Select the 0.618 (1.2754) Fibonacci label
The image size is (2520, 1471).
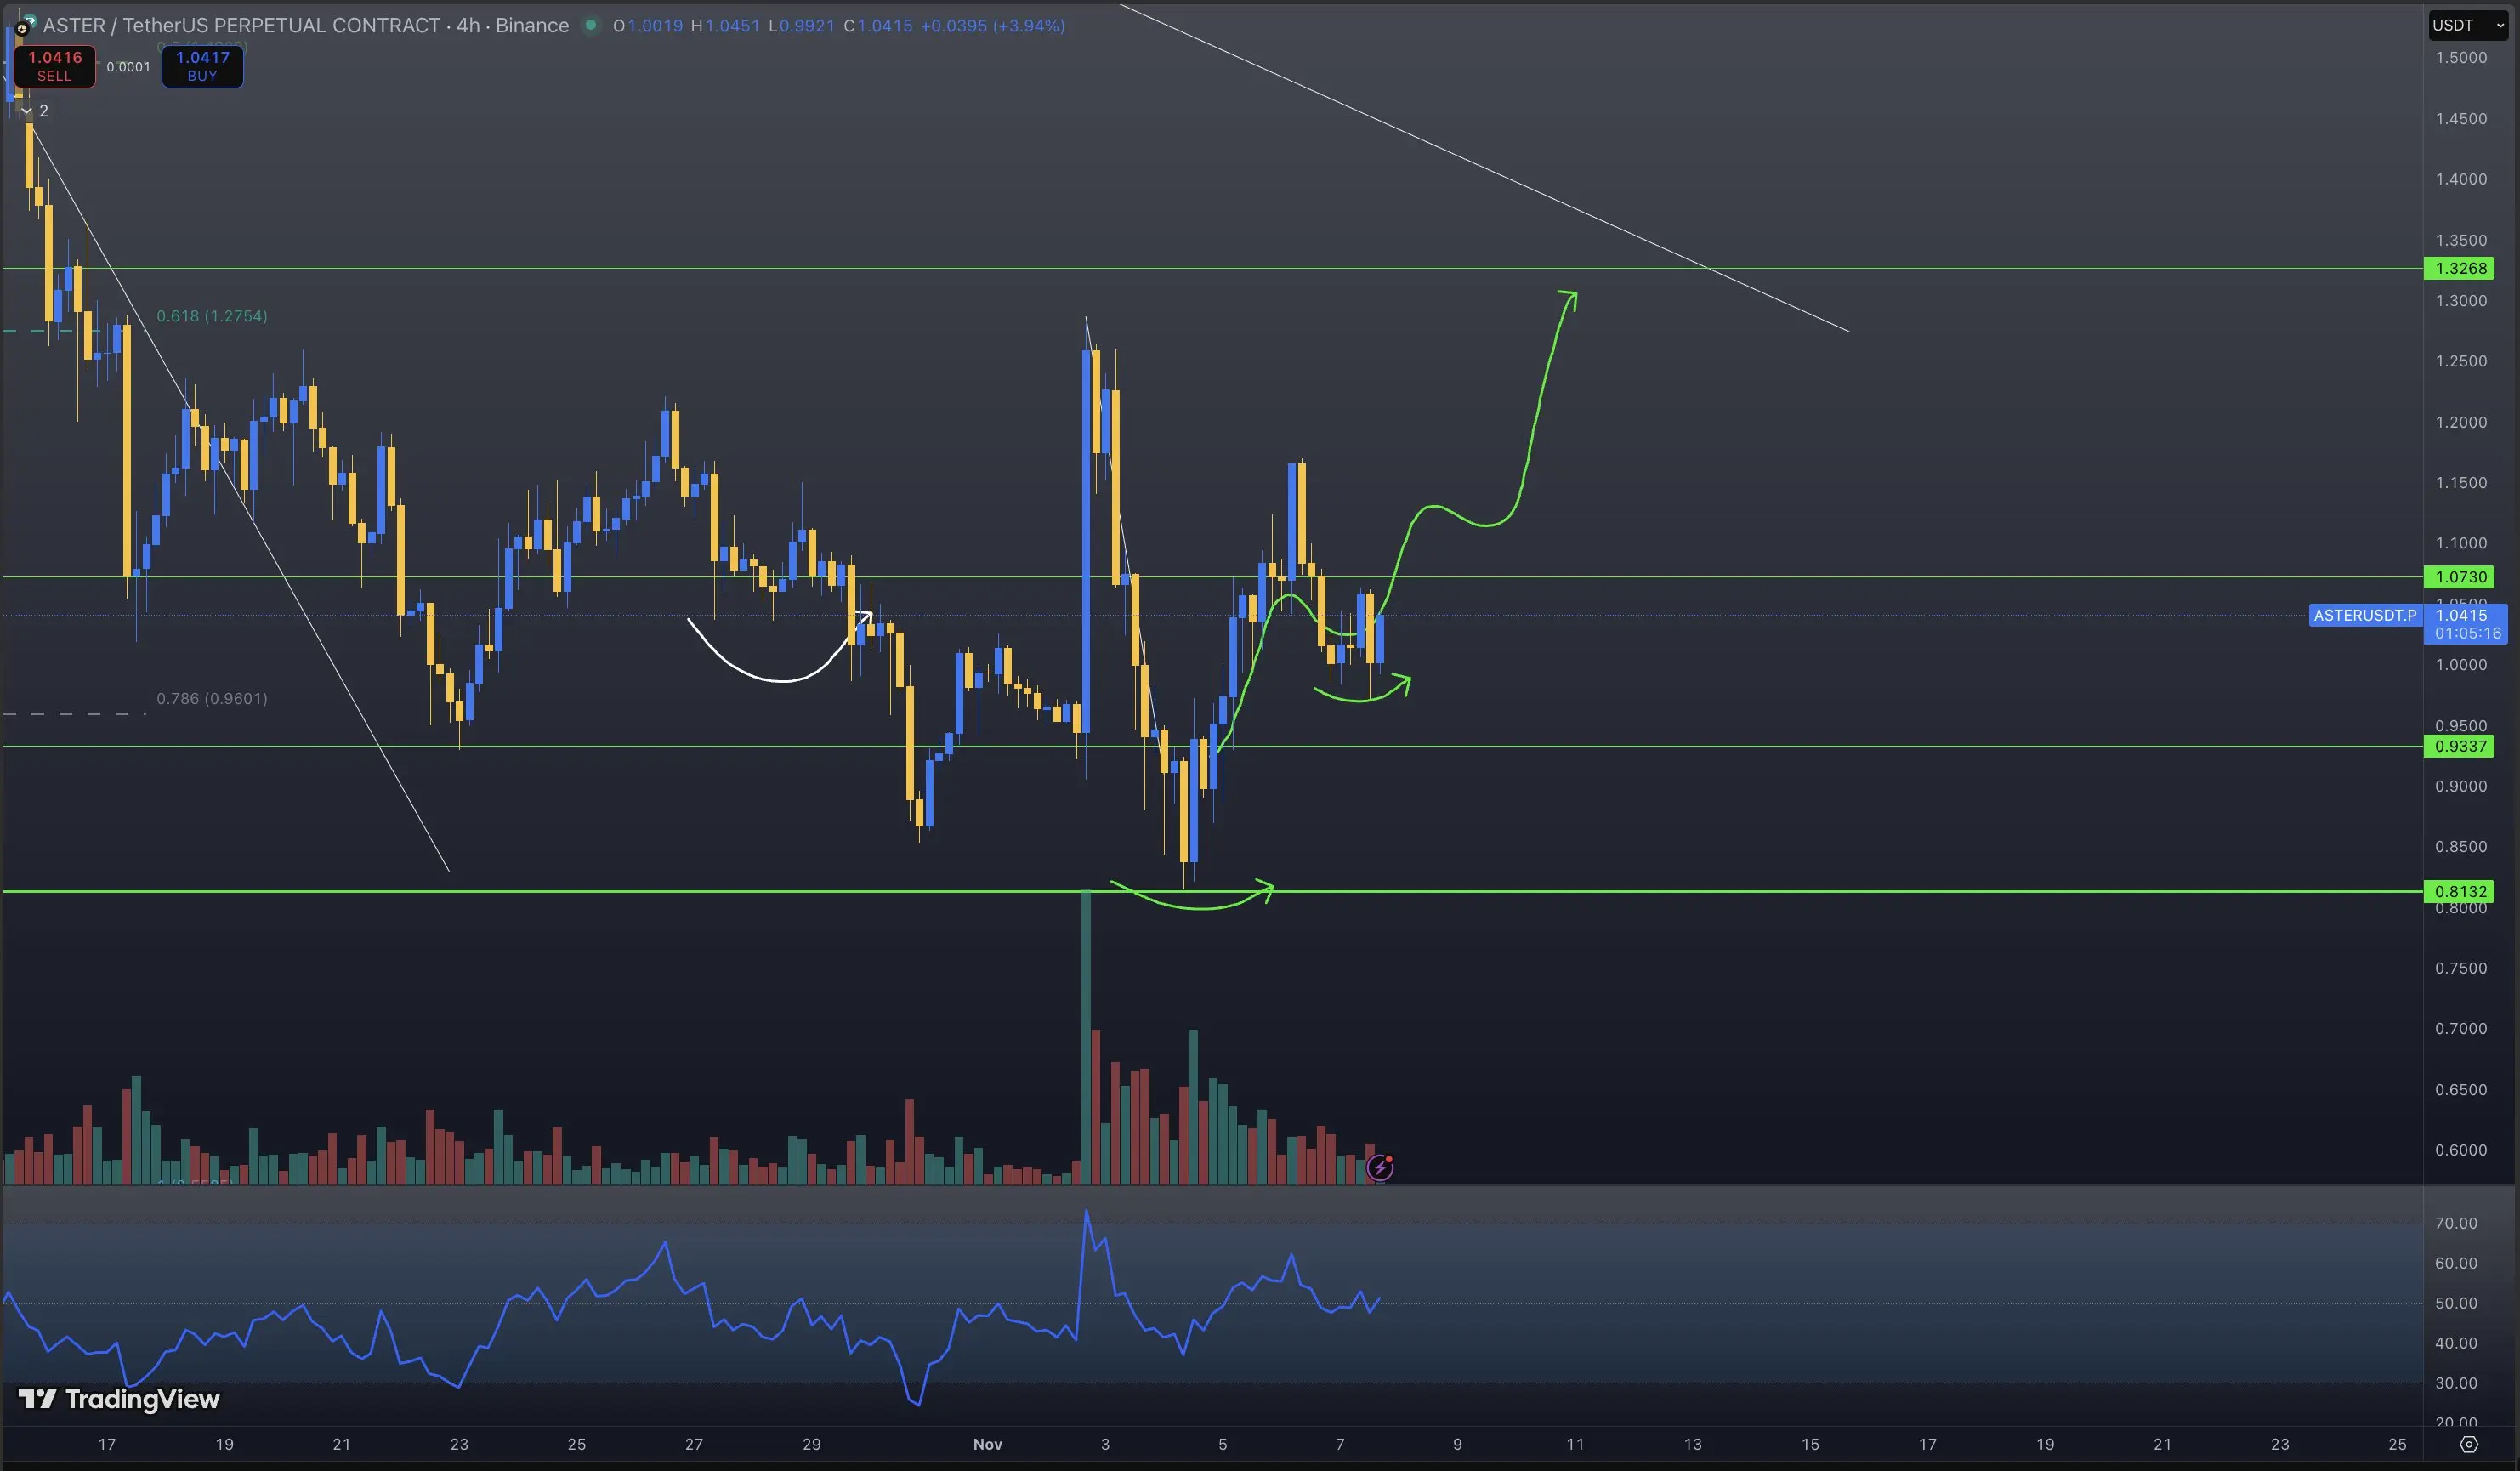coord(211,316)
